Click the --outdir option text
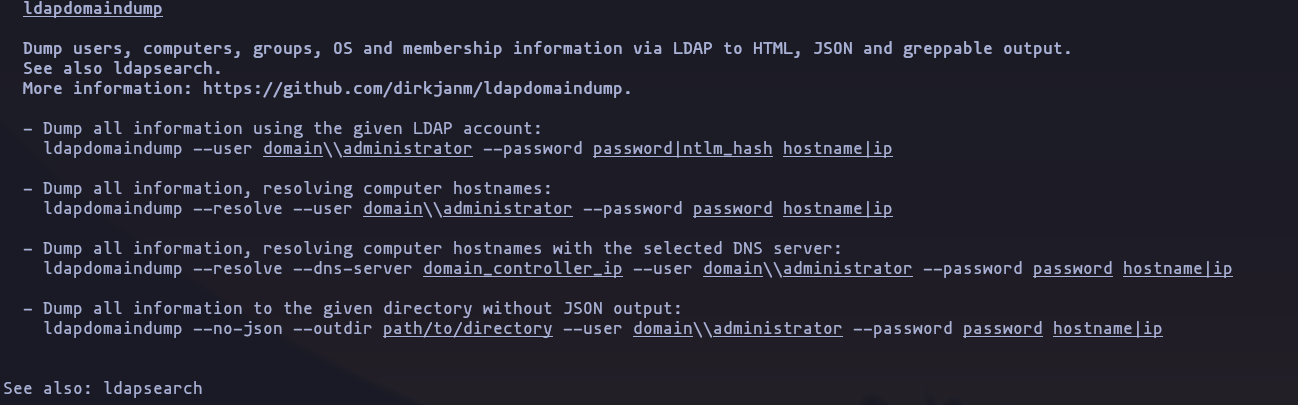 332,328
